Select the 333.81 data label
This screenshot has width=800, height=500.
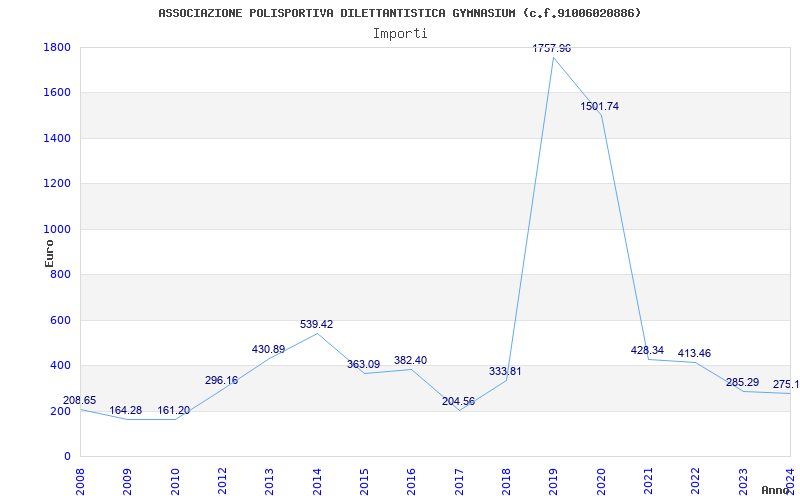(505, 371)
